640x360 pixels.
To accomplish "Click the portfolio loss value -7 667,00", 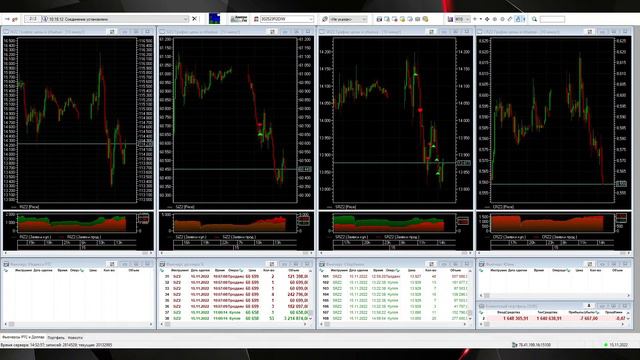I will click(x=589, y=318).
